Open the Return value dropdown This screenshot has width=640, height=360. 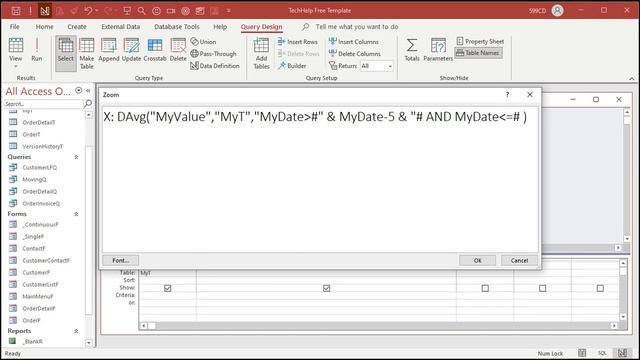coord(390,66)
